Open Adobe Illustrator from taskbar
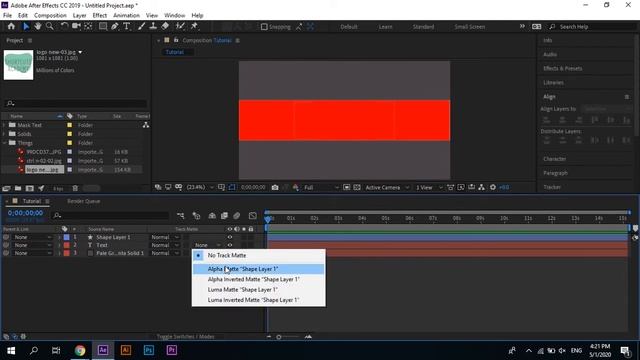Image resolution: width=640 pixels, height=360 pixels. point(126,350)
